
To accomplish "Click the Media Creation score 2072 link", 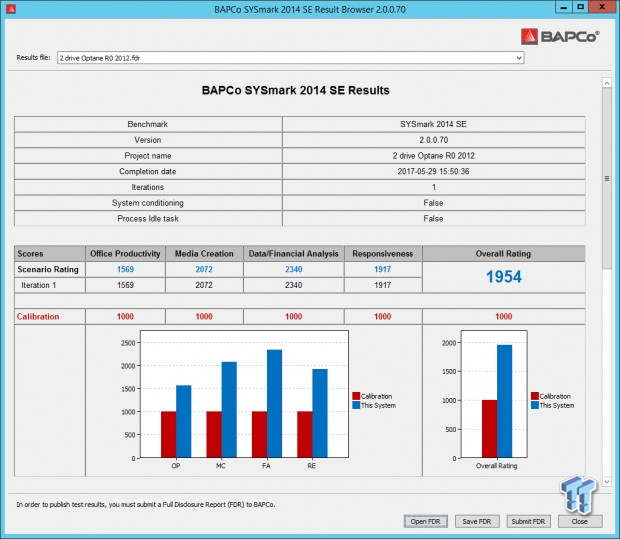I will (x=204, y=269).
